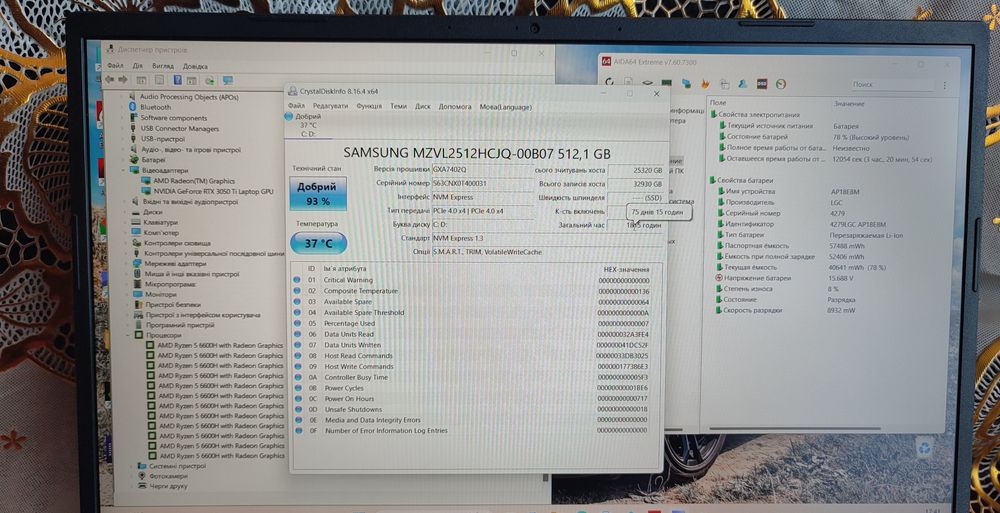Viewport: 1000px width, 513px height.
Task: Expand the Bluetooth category
Action: (124, 107)
